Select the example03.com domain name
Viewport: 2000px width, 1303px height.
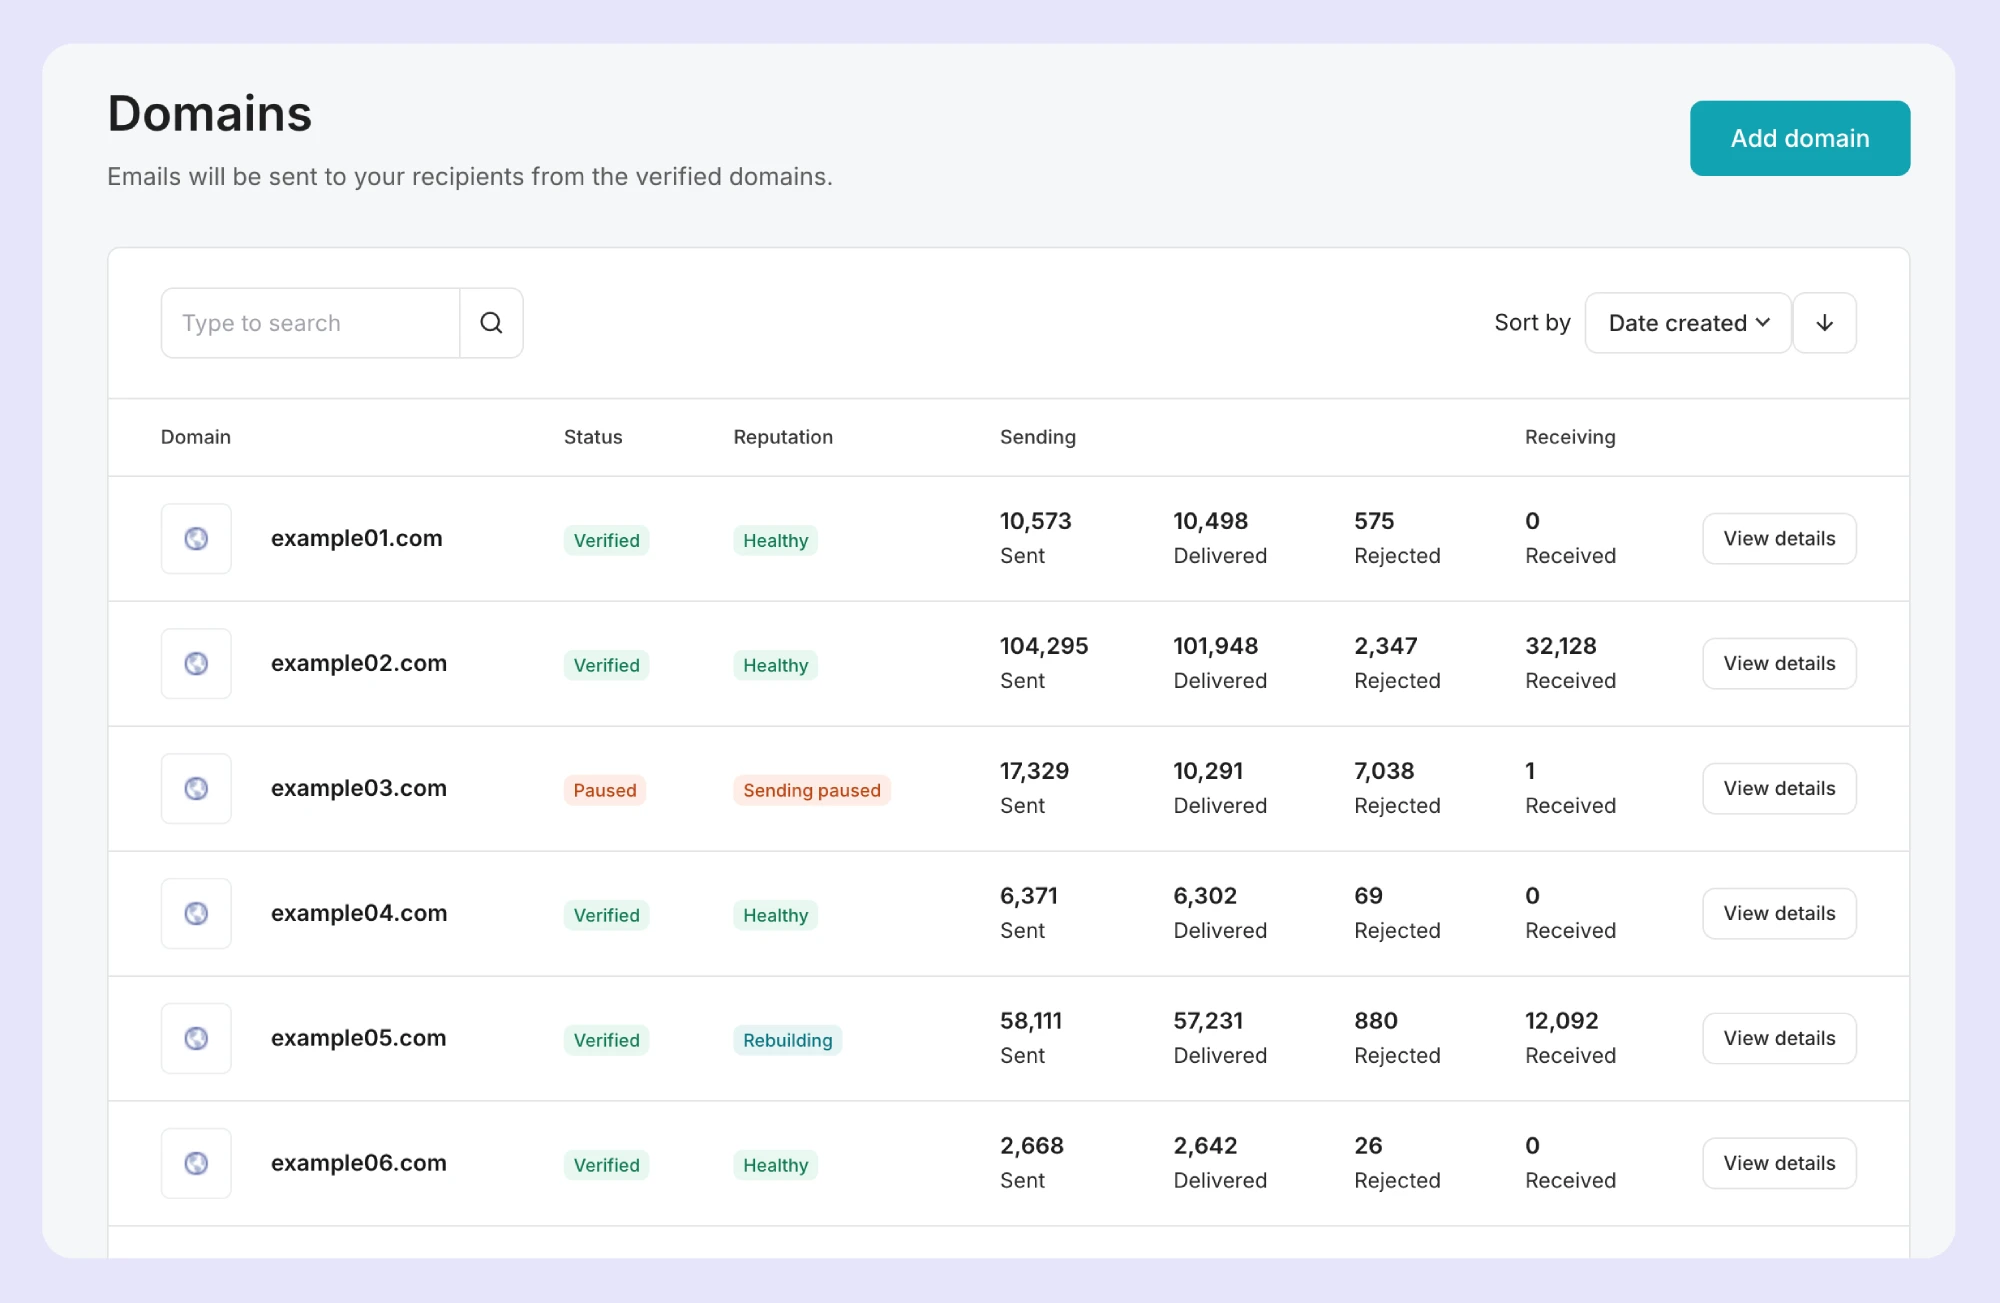[x=359, y=788]
